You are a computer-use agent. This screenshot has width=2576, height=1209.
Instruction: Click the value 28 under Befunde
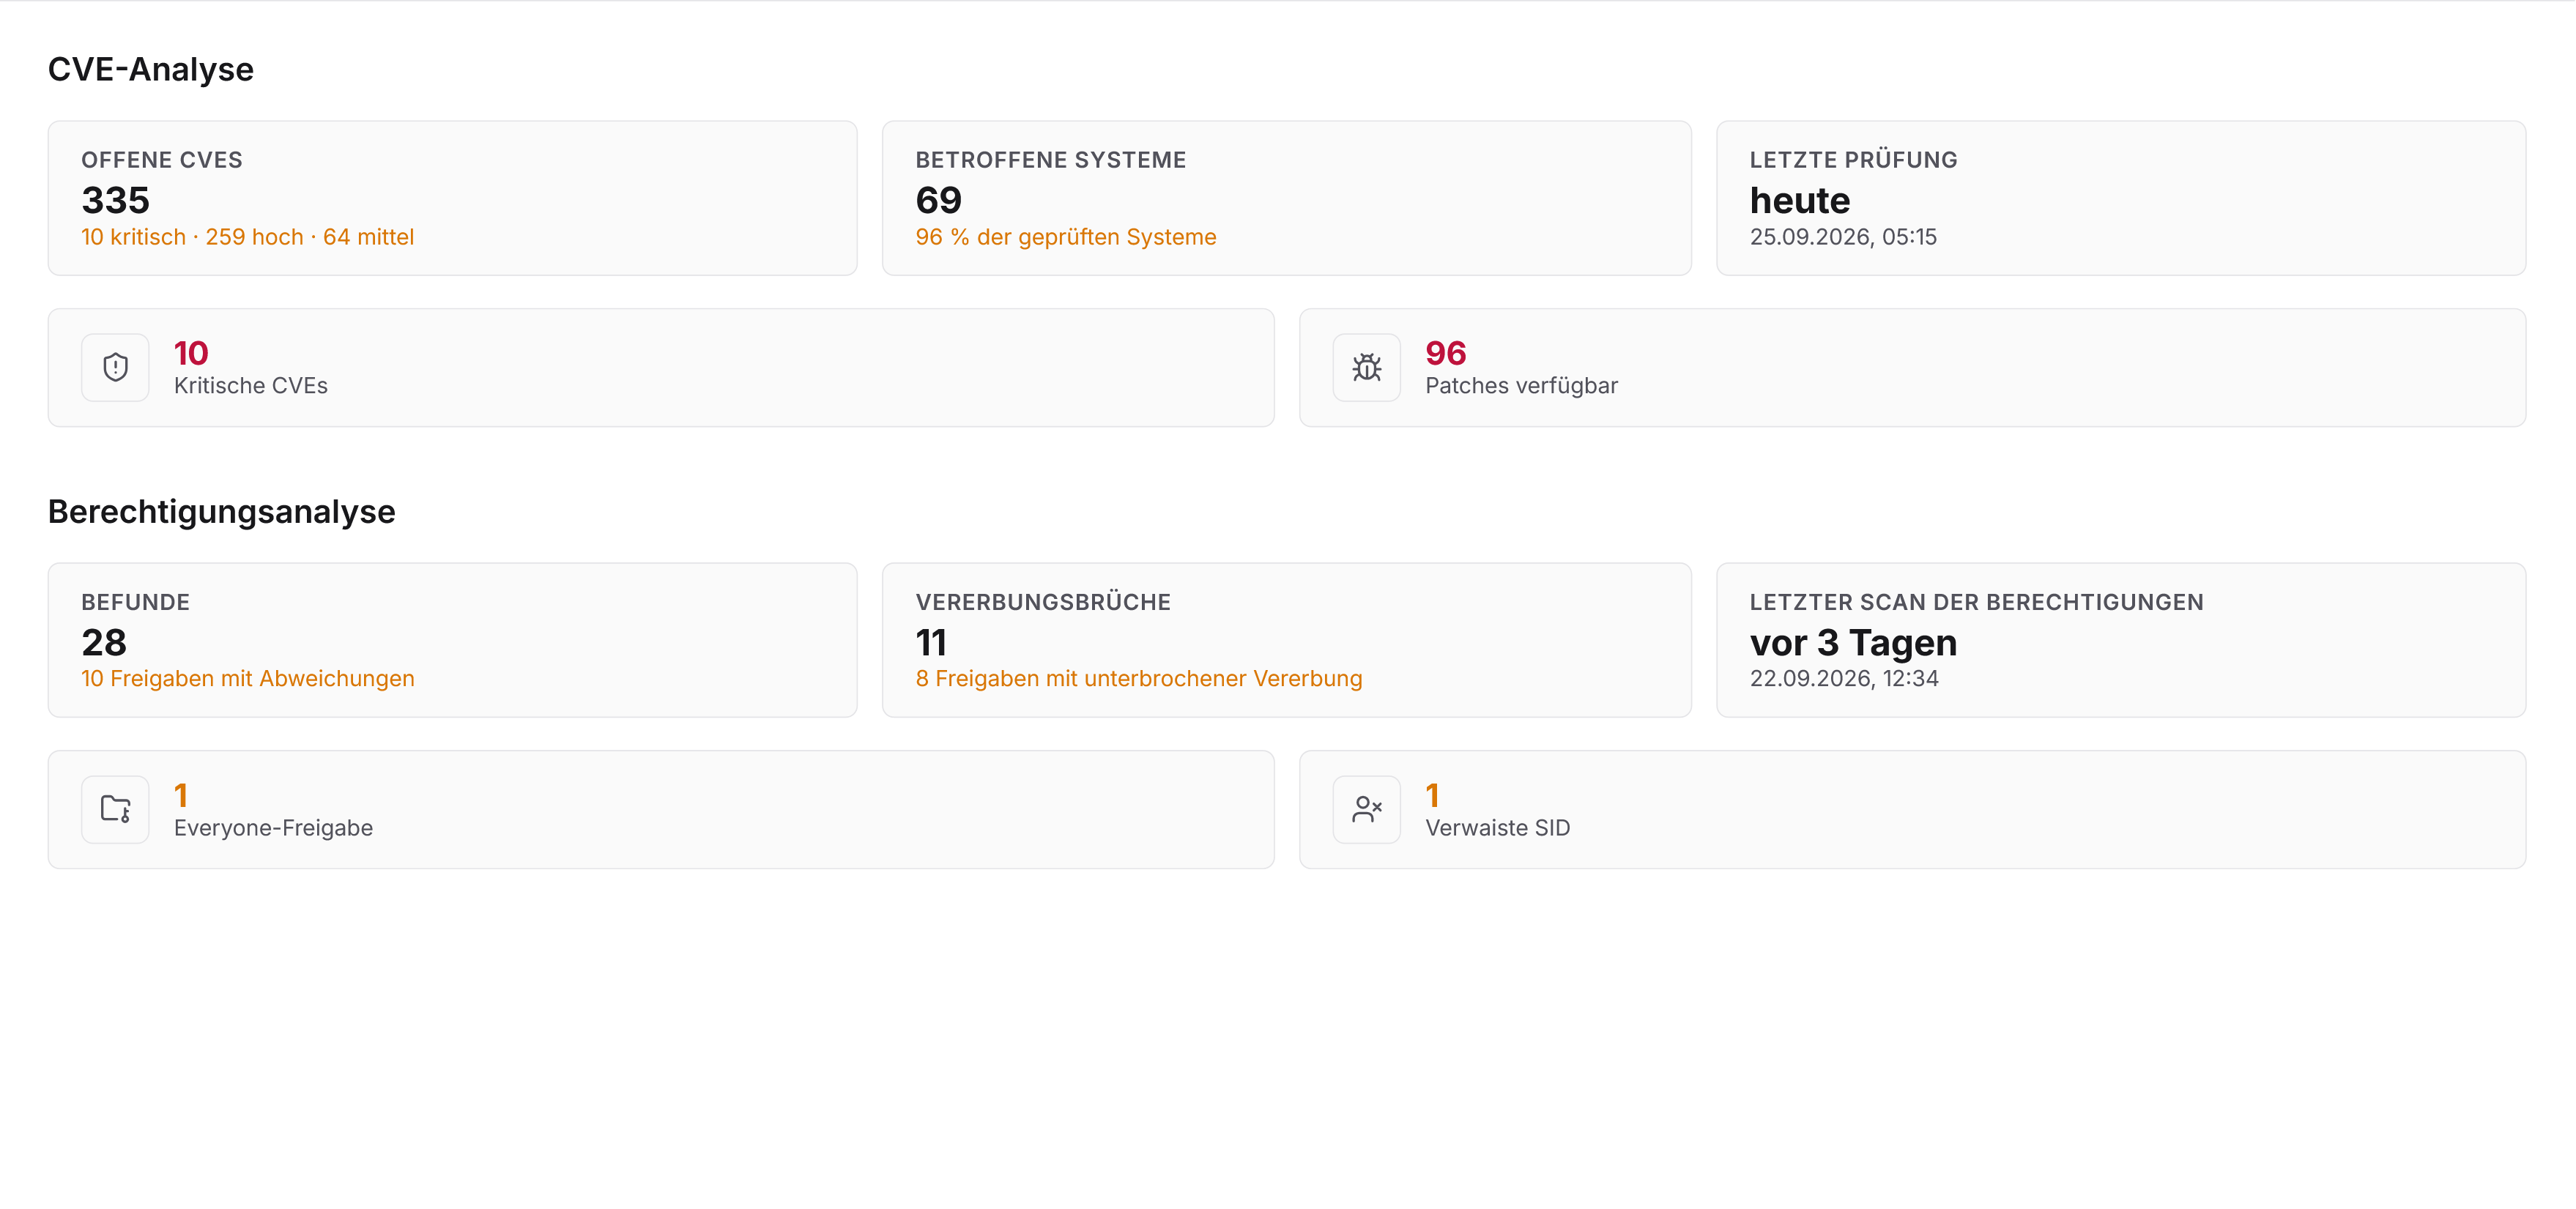104,642
